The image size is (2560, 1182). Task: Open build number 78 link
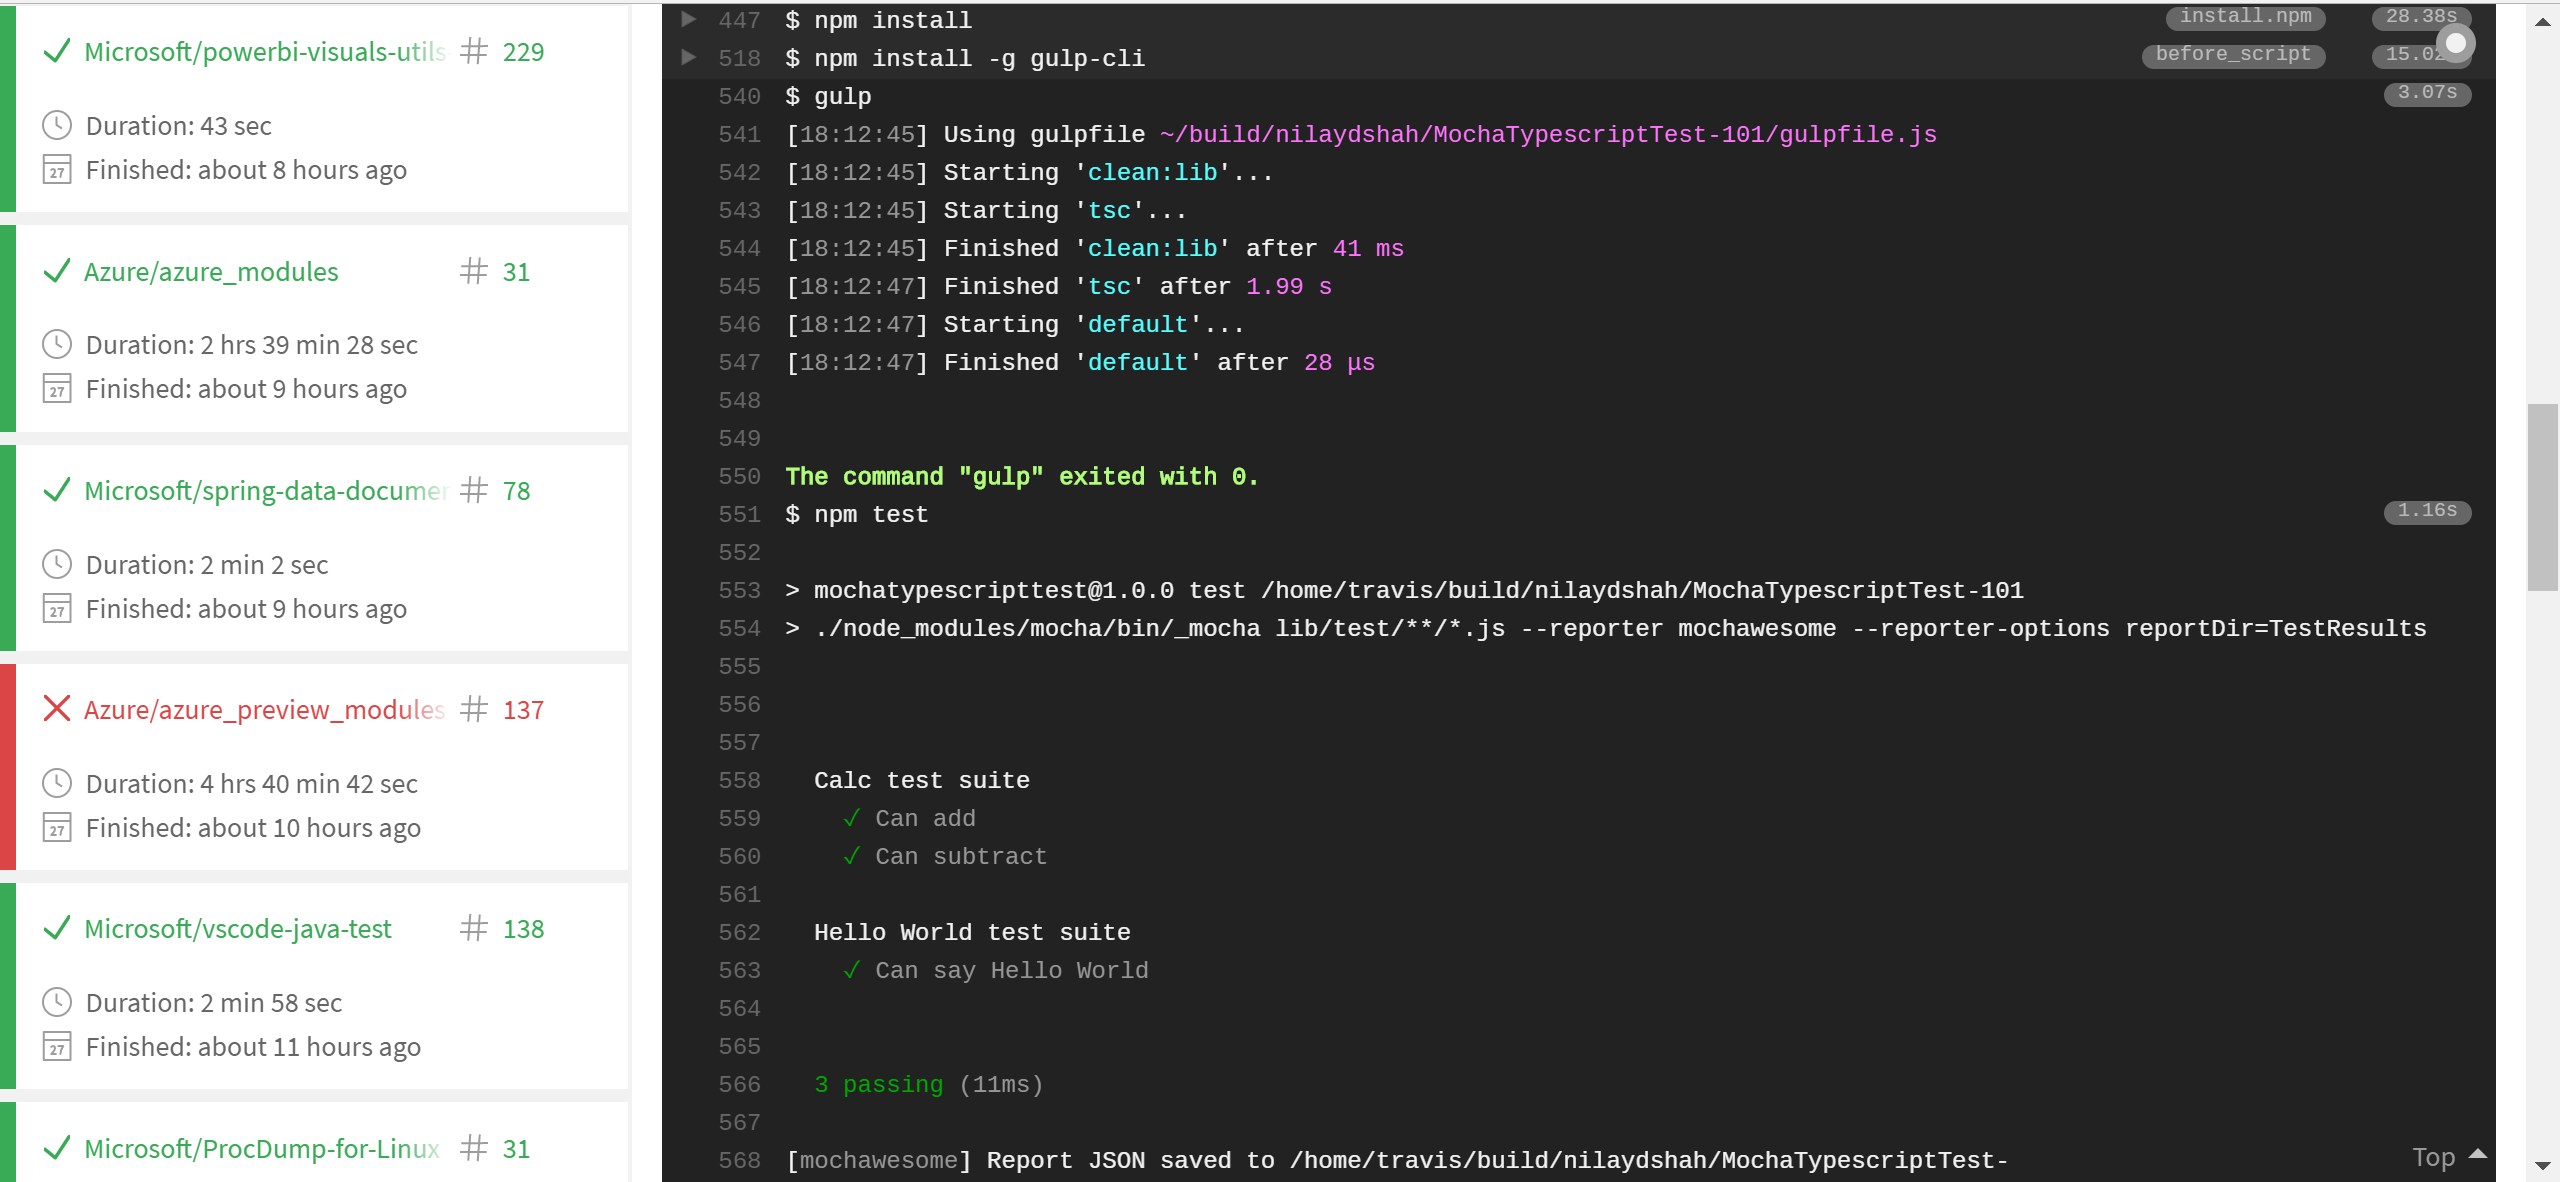click(x=516, y=491)
